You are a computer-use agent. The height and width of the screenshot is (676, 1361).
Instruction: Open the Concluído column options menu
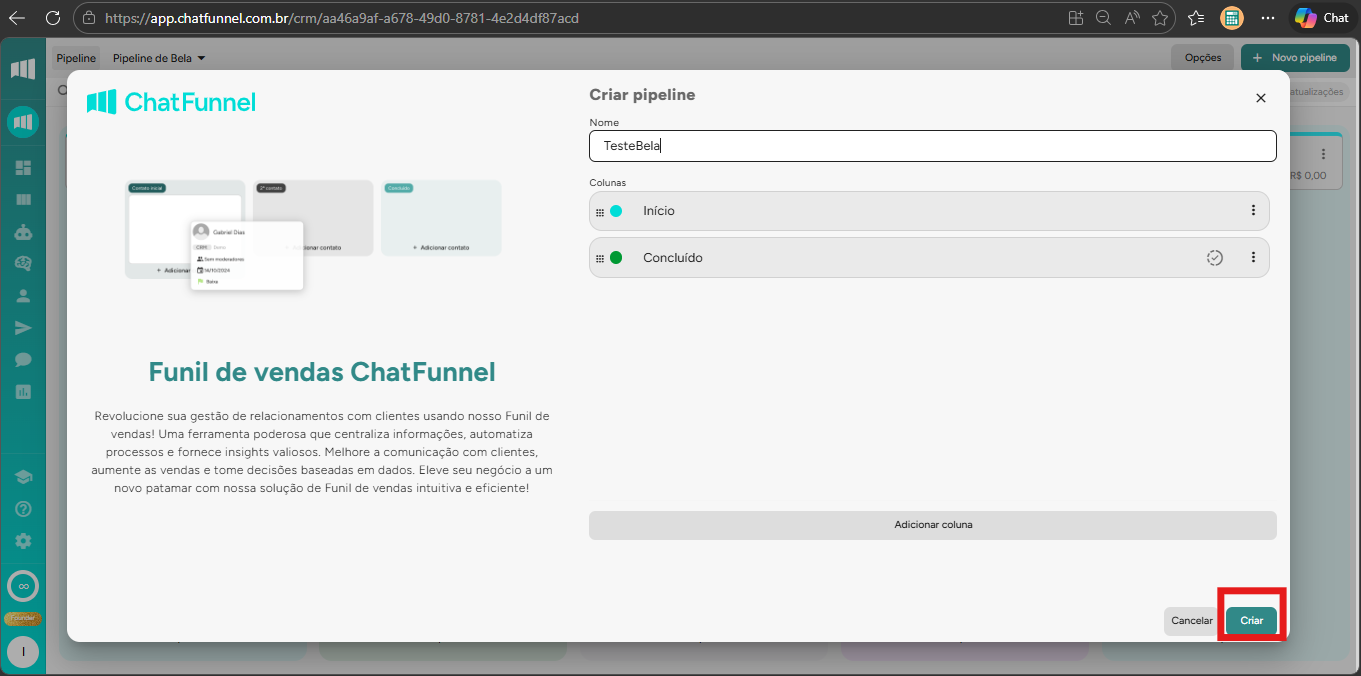pos(1253,258)
